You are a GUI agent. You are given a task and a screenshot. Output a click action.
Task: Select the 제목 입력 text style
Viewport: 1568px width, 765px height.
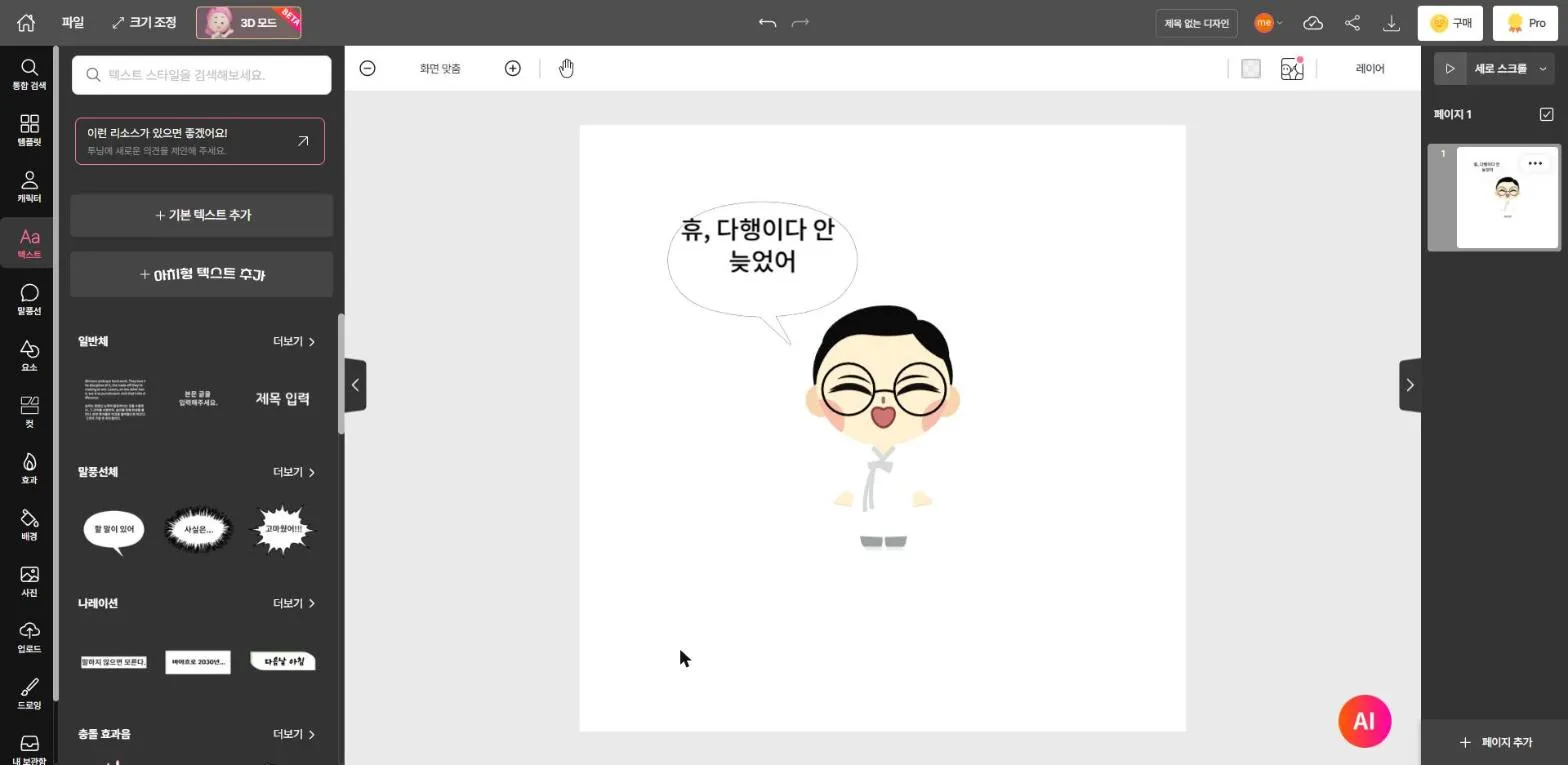pyautogui.click(x=283, y=399)
